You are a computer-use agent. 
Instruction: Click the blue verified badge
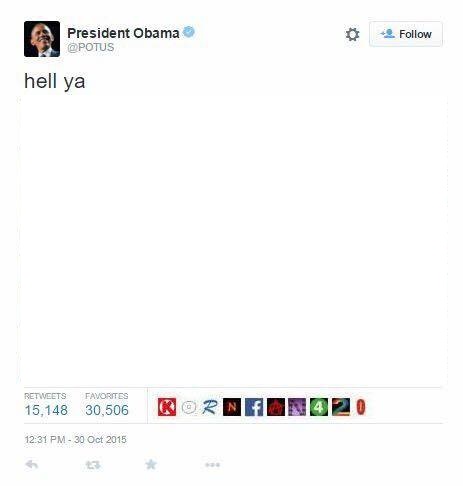[189, 32]
